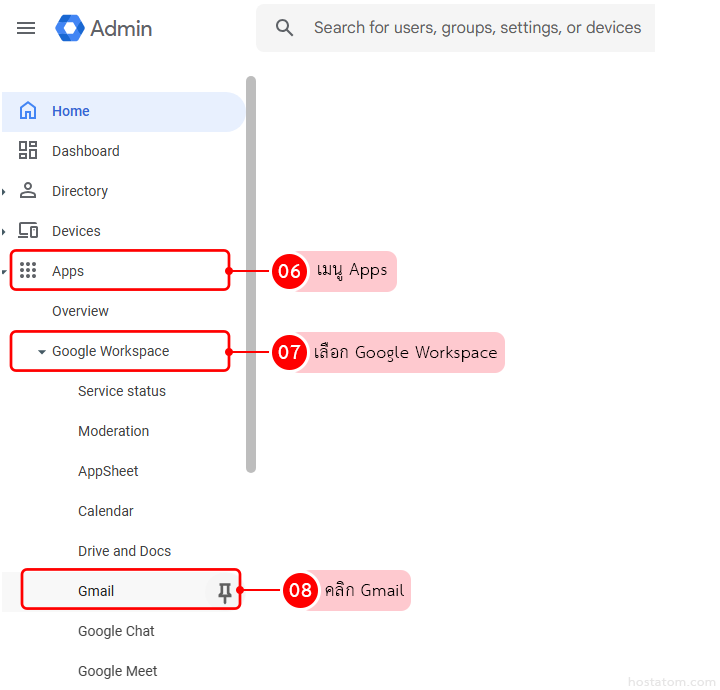720x690 pixels.
Task: Click the Dashboard grid icon
Action: click(x=28, y=151)
